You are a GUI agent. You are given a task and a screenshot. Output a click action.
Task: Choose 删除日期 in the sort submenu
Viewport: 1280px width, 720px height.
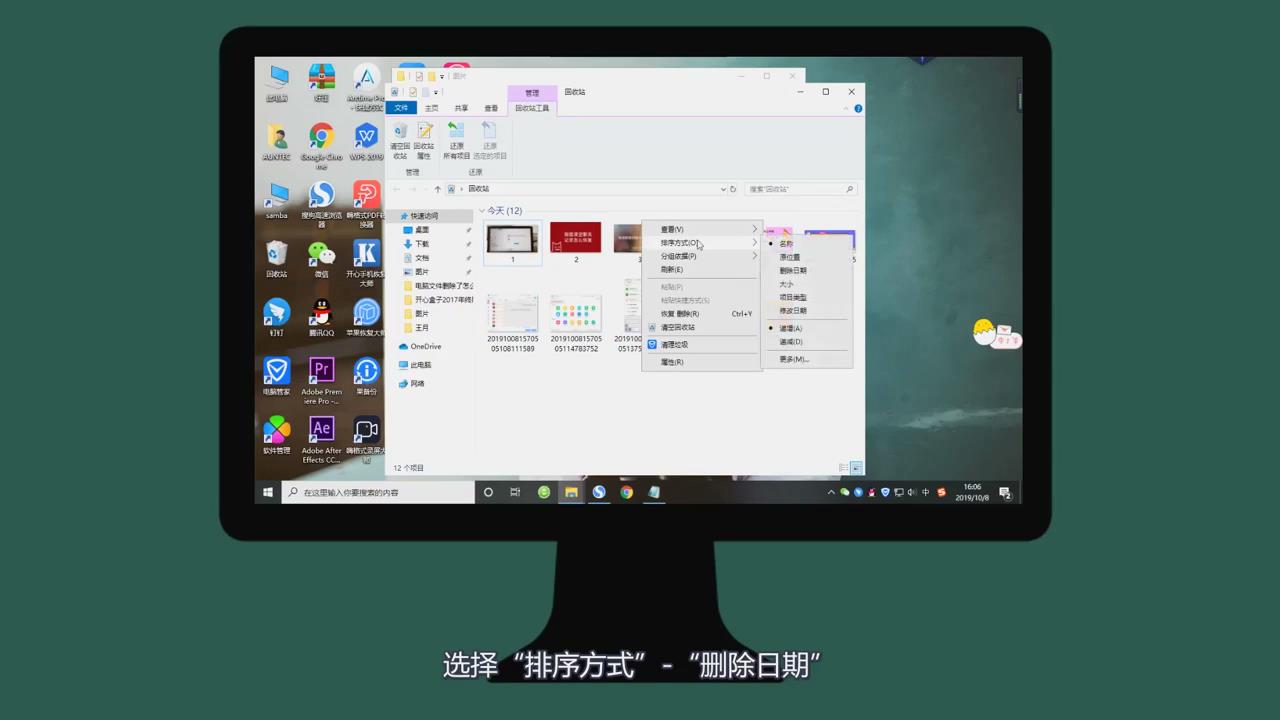coord(792,270)
